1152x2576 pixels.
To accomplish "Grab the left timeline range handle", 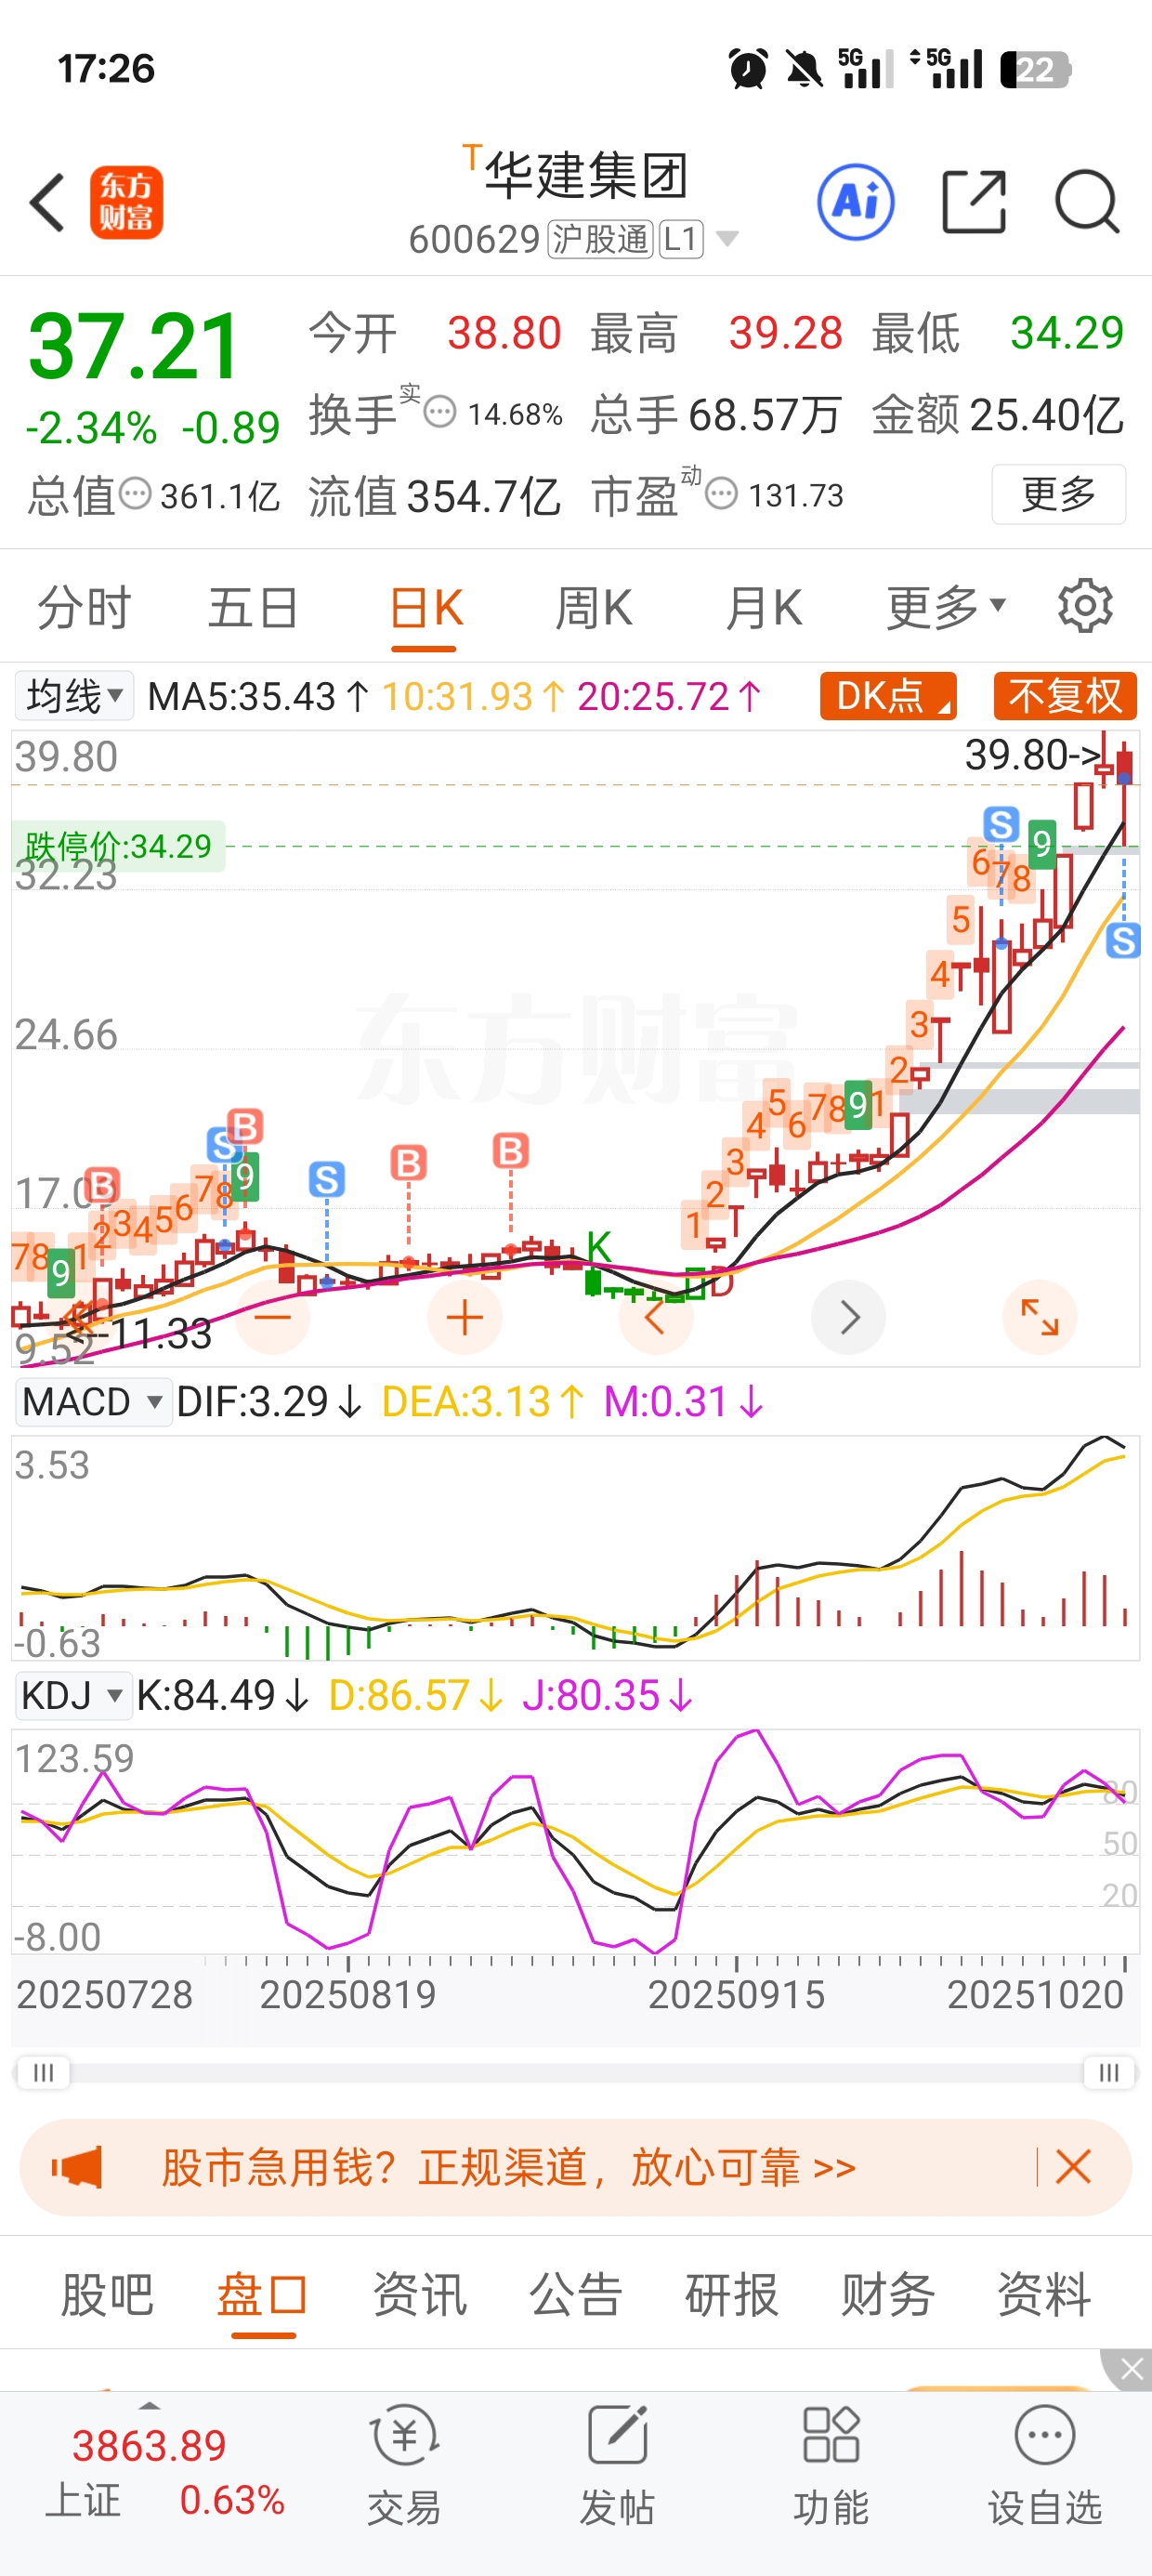I will 43,2072.
